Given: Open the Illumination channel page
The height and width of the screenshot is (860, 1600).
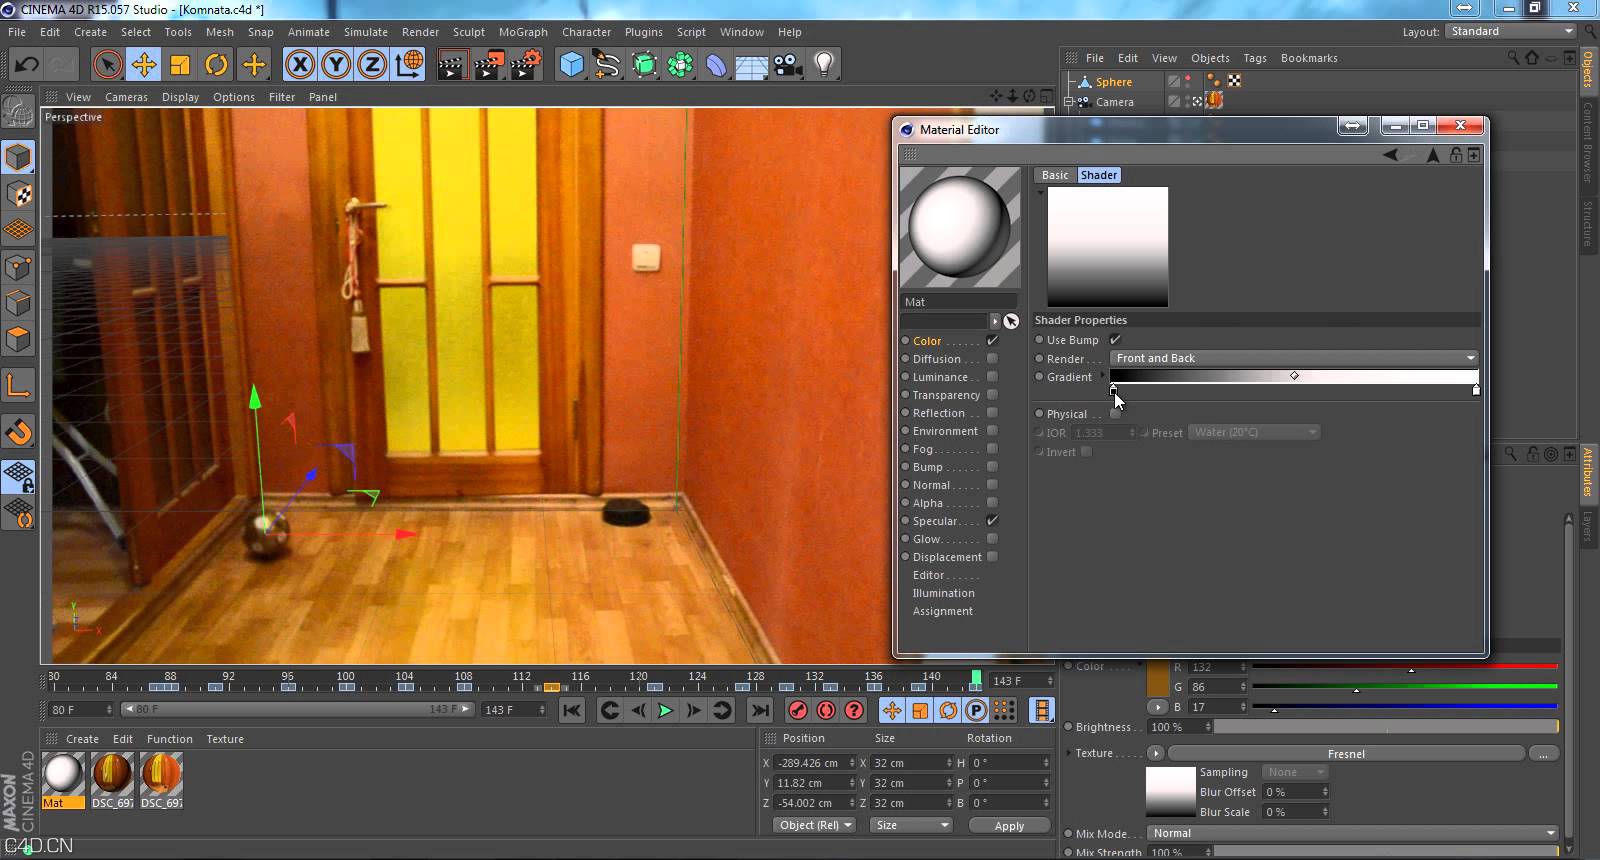Looking at the screenshot, I should click(x=943, y=593).
